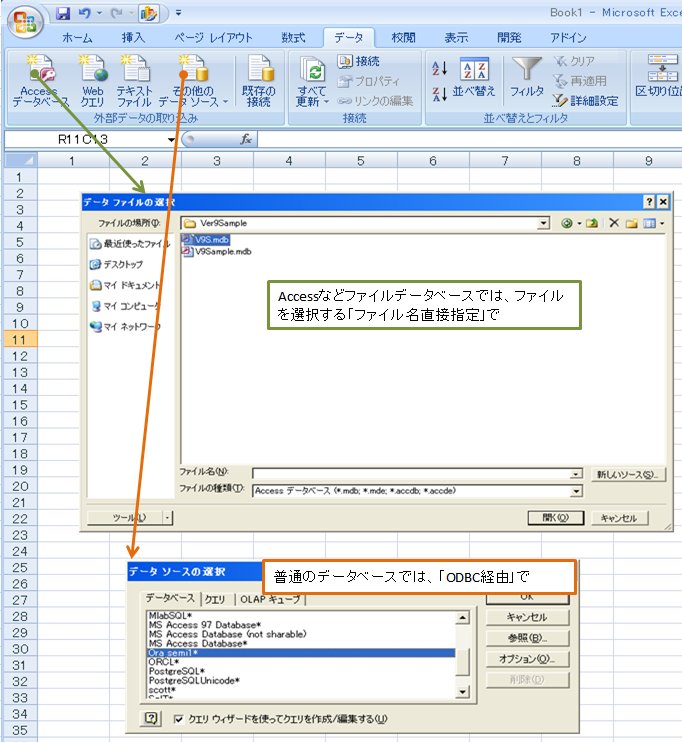The width and height of the screenshot is (682, 742).
Task: Switch to 数式 formulas tab
Action: click(293, 38)
